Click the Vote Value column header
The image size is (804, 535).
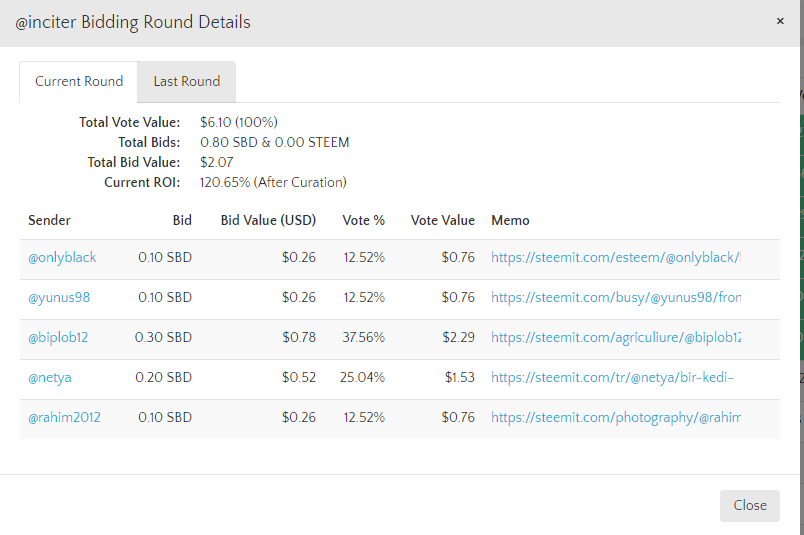click(443, 220)
